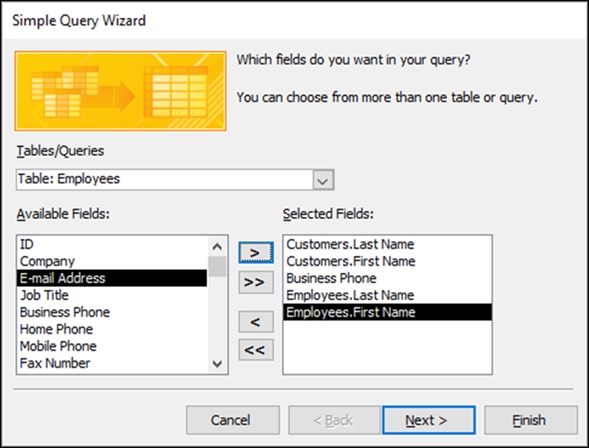Remove all fields with double left arrow
This screenshot has width=589, height=448.
(256, 350)
